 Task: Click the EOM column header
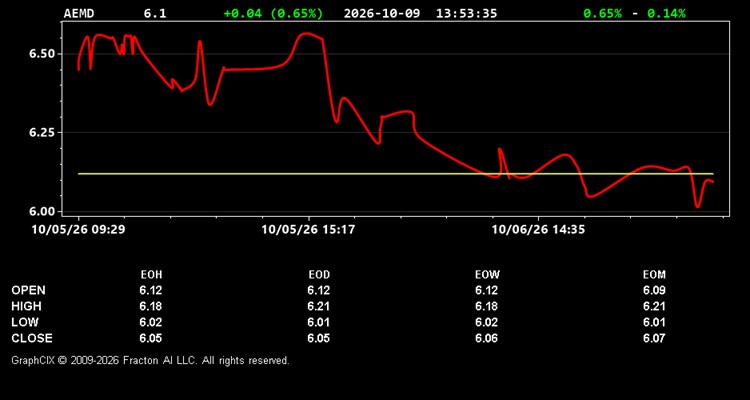click(654, 275)
